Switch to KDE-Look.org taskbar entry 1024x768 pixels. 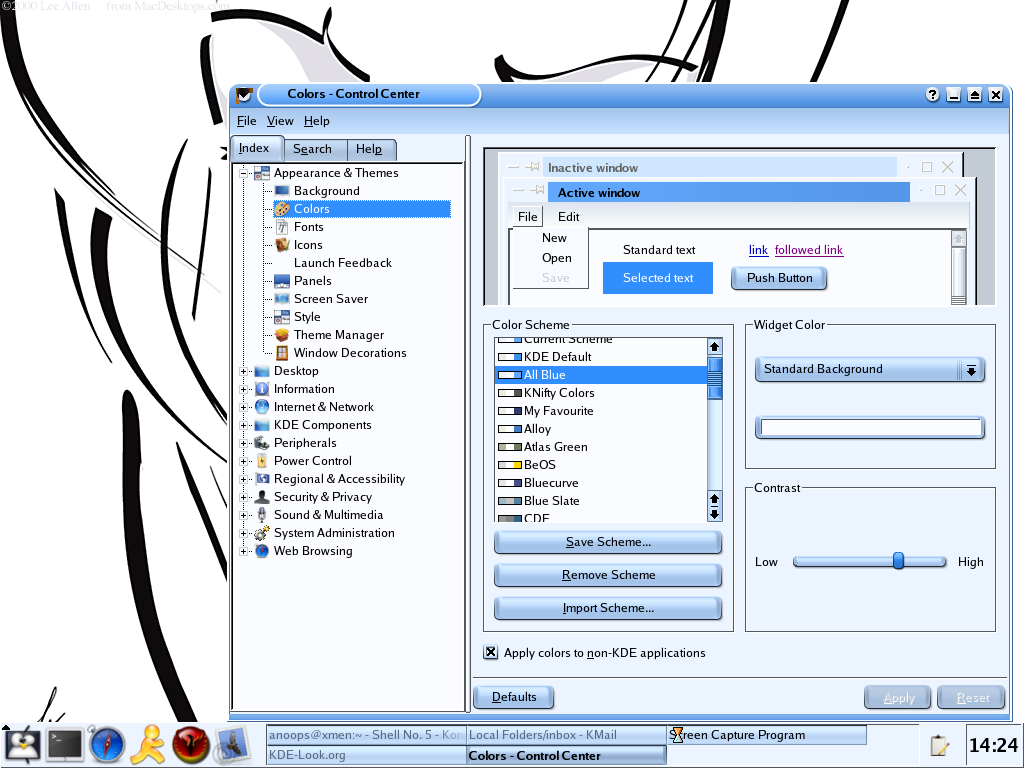coord(366,755)
